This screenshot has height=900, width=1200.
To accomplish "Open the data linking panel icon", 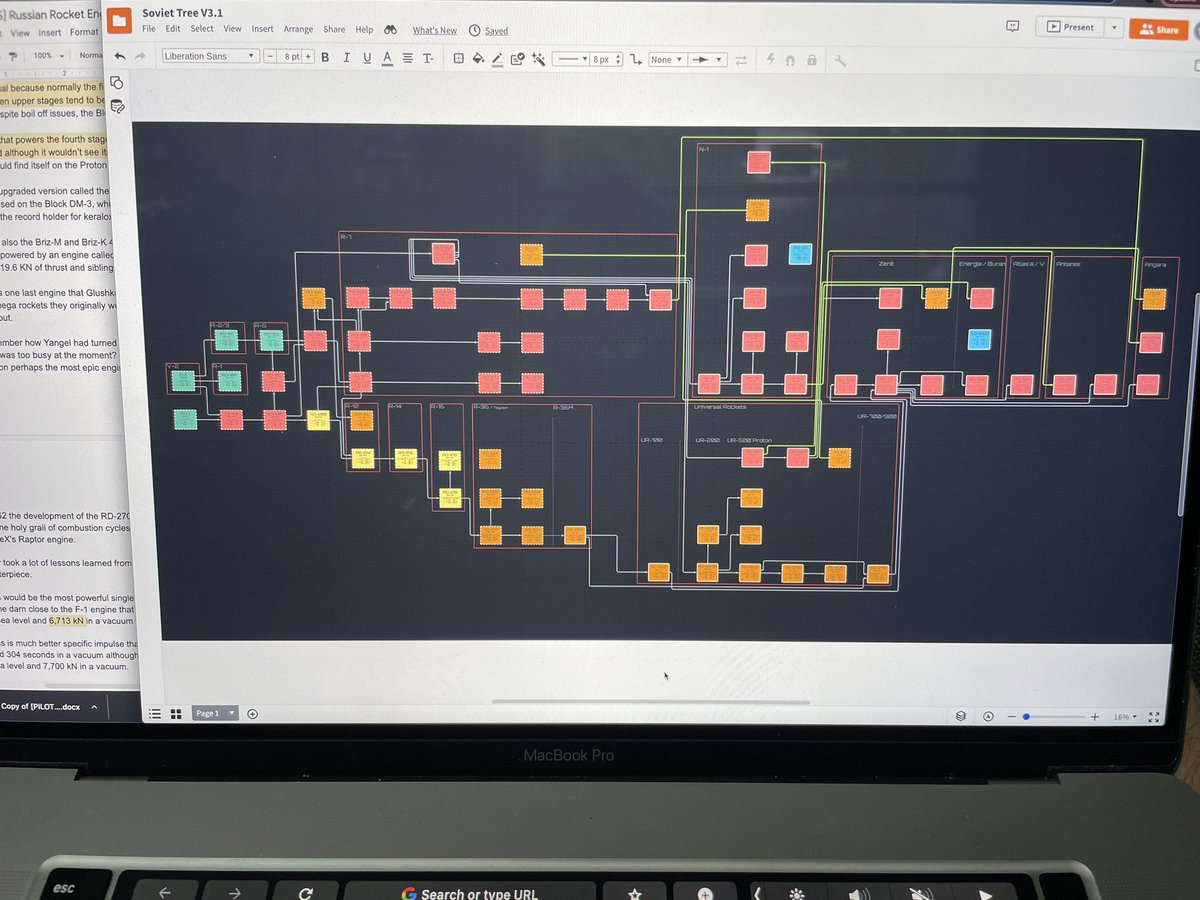I will click(117, 106).
